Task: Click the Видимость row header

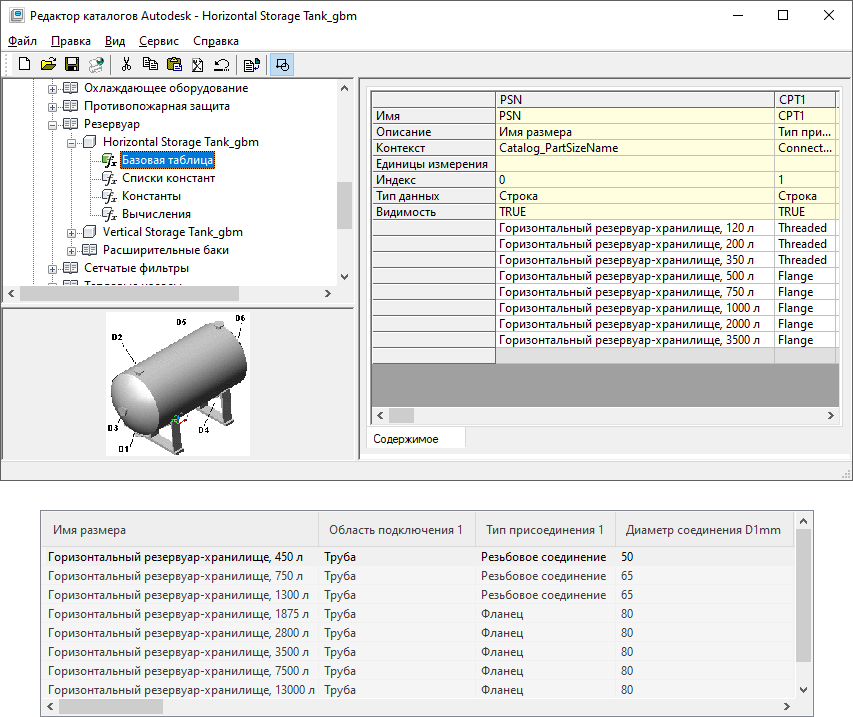Action: [x=434, y=212]
